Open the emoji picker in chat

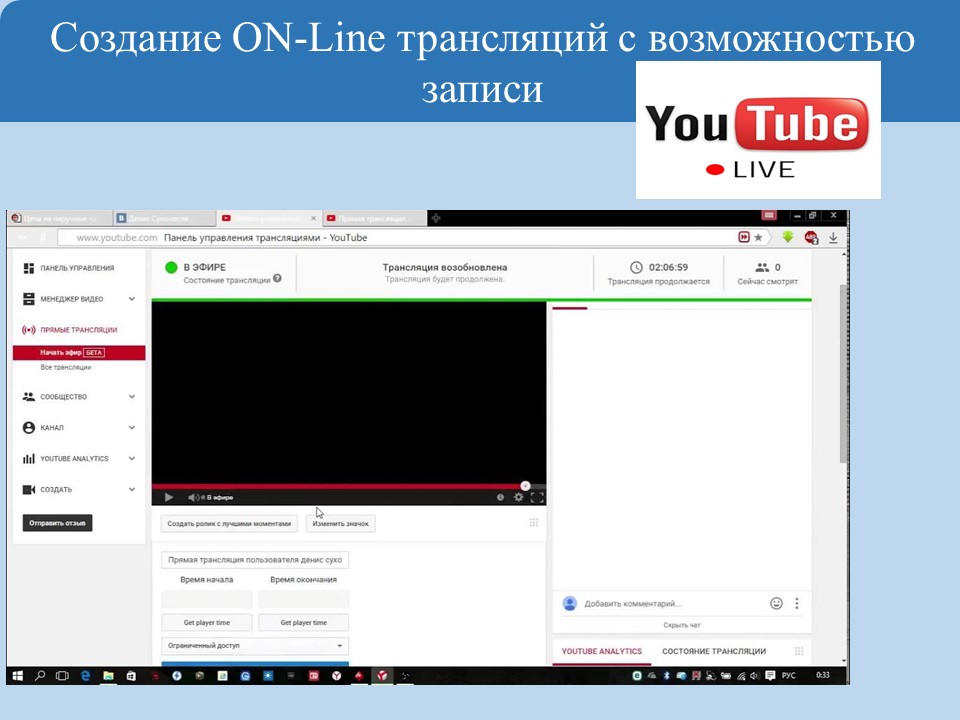click(x=776, y=603)
